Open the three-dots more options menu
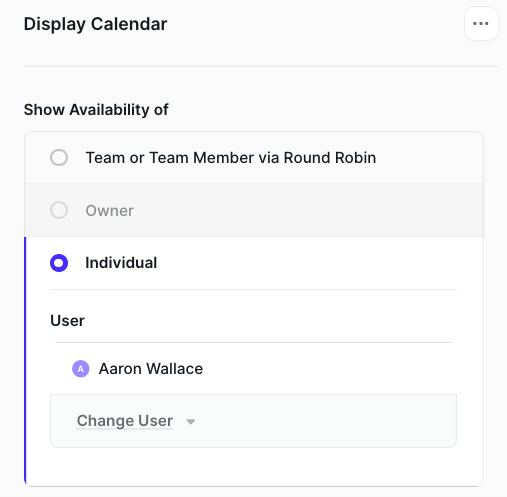This screenshot has width=507, height=497. [481, 24]
